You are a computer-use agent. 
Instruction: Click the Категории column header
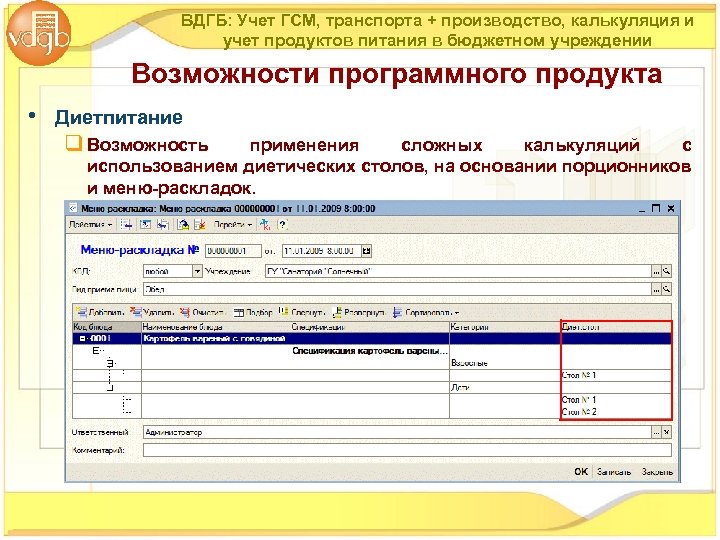coord(505,327)
